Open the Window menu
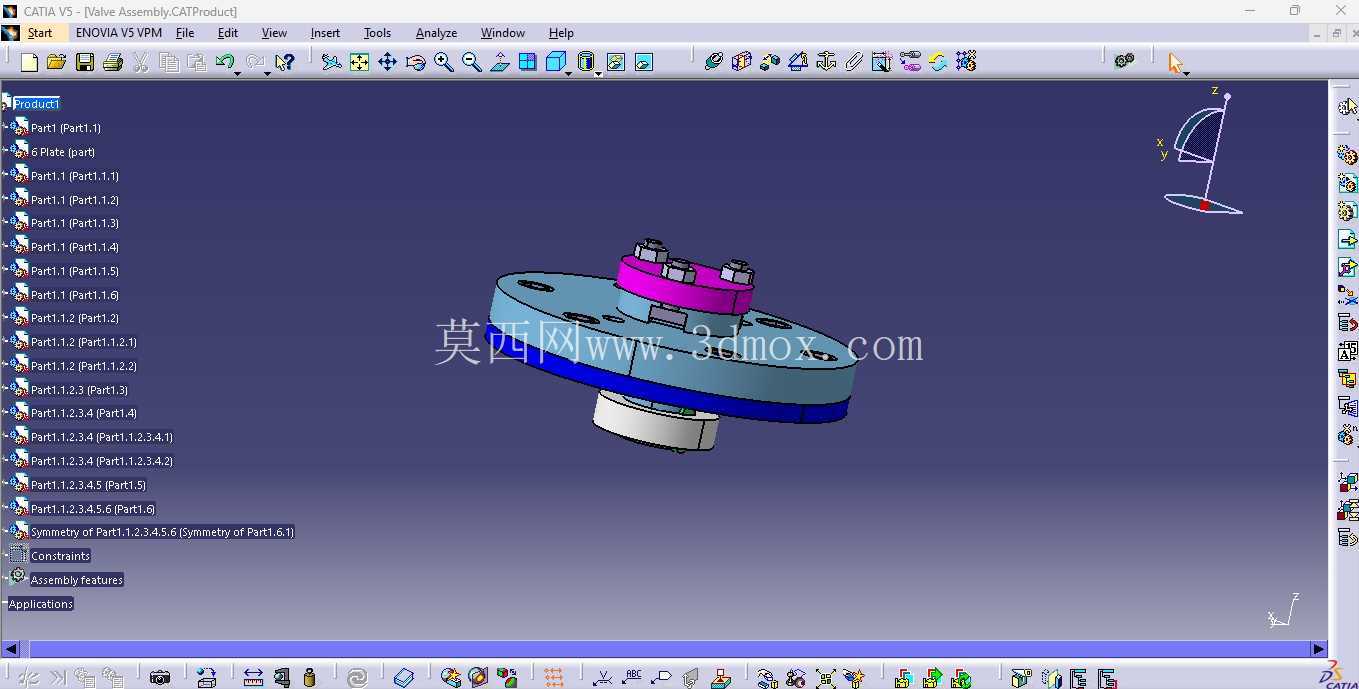The width and height of the screenshot is (1359, 689). point(502,33)
